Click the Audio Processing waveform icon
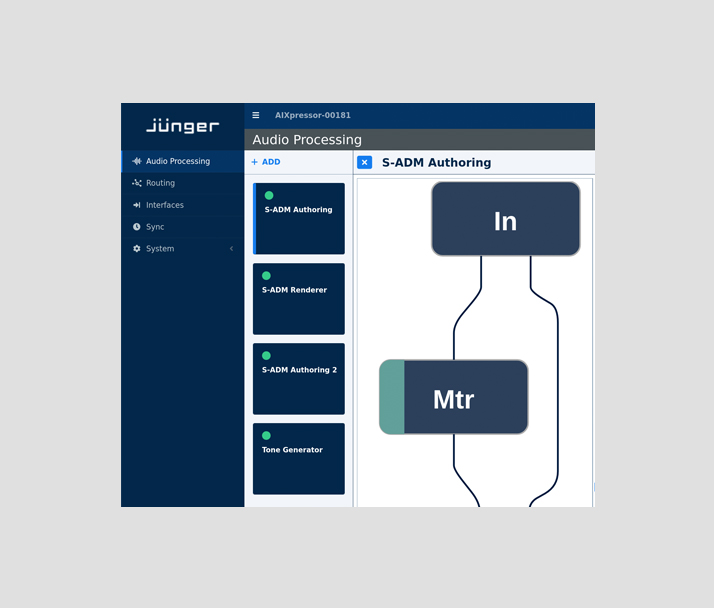 tap(137, 161)
